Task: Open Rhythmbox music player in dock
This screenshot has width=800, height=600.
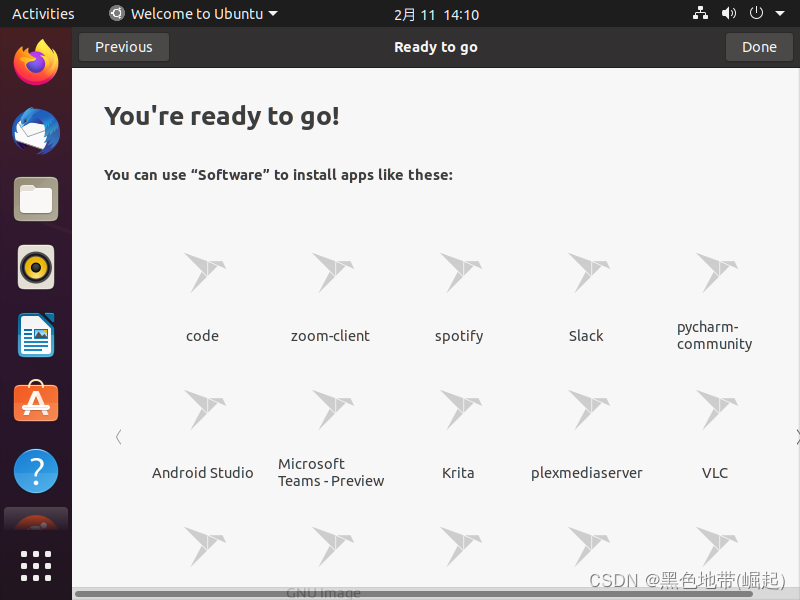Action: [36, 267]
